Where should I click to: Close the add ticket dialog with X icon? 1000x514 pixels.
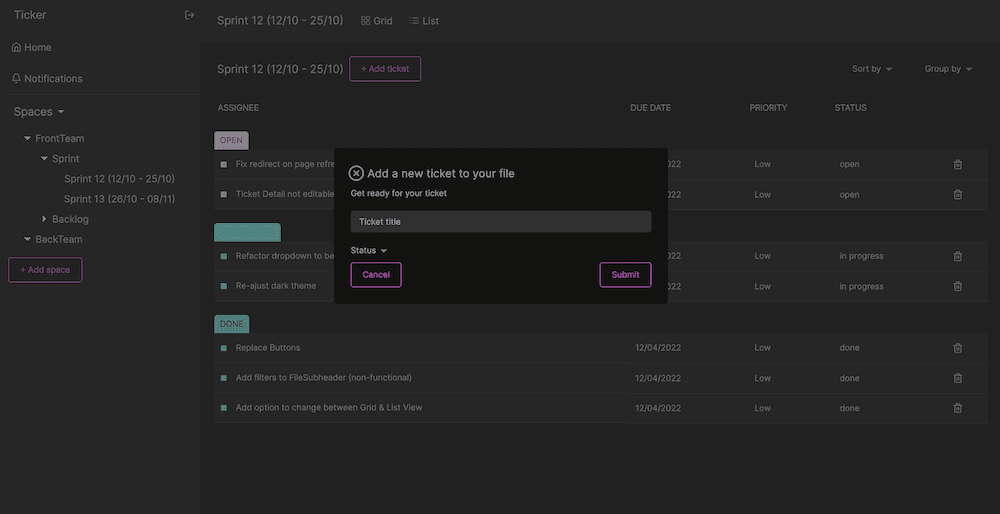coord(356,173)
